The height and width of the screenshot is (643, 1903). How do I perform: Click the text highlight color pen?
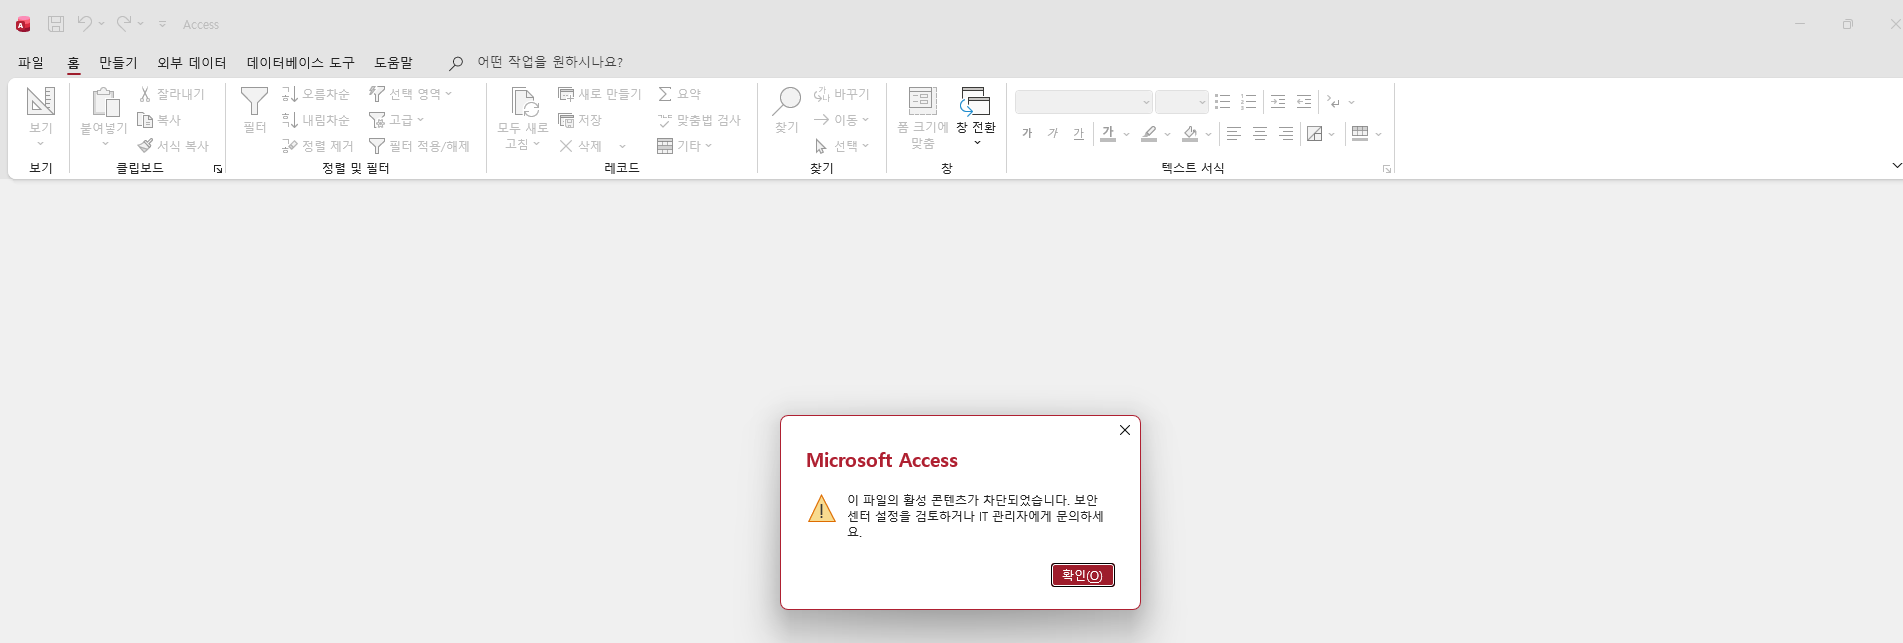pos(1149,133)
